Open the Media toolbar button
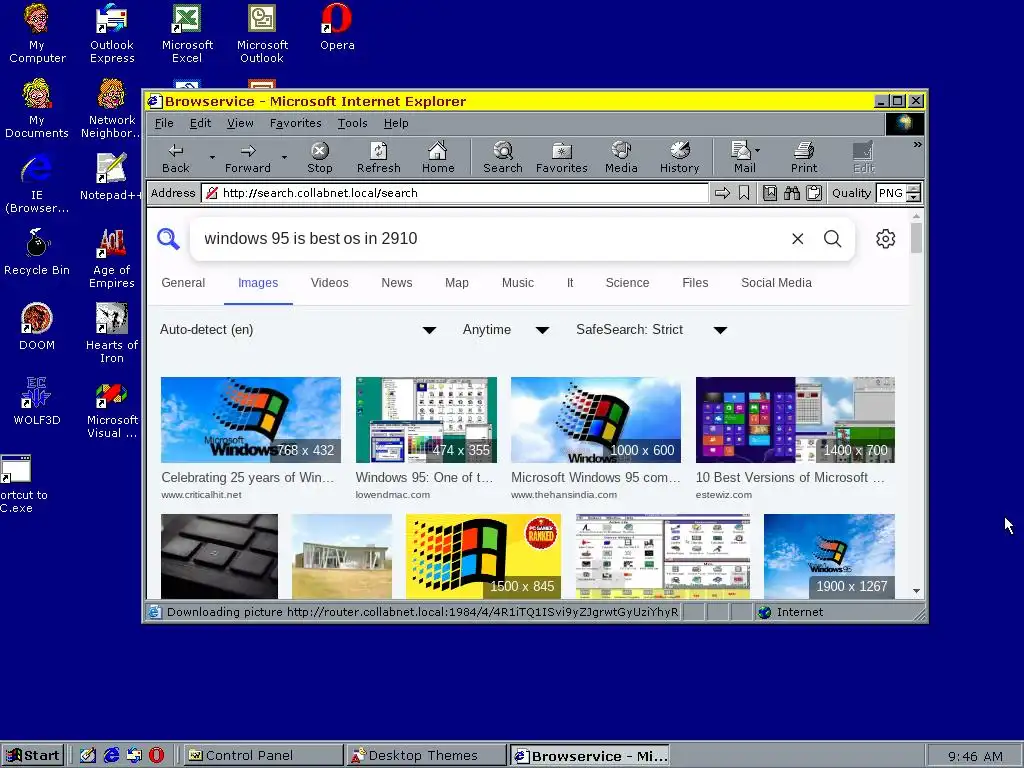The width and height of the screenshot is (1024, 768). [x=621, y=158]
